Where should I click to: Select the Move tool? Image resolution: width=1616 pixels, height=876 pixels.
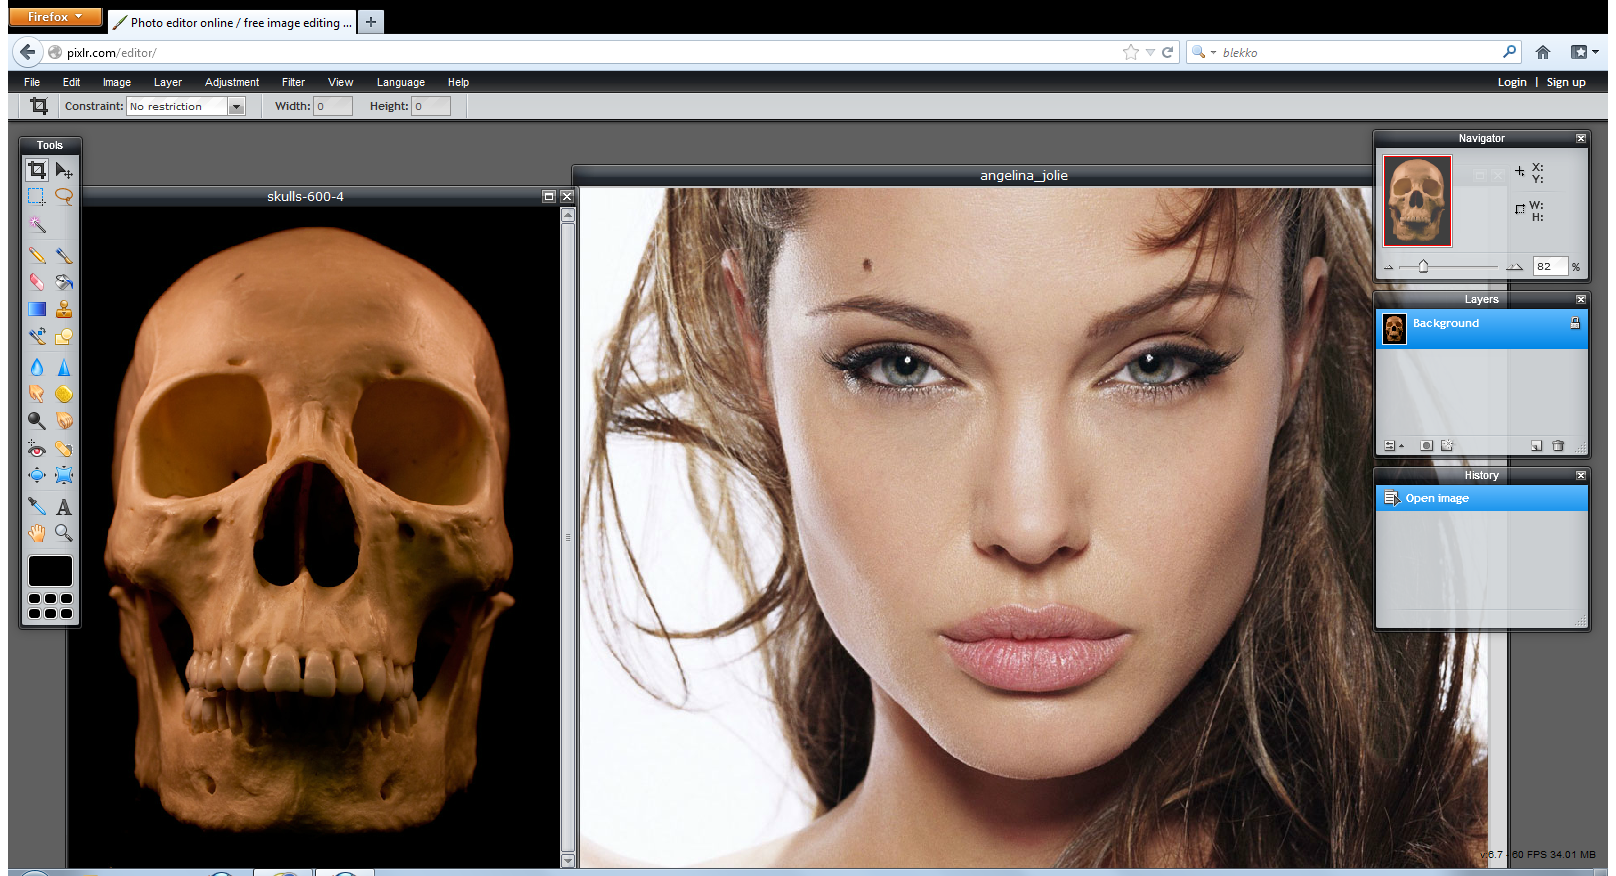(x=64, y=170)
